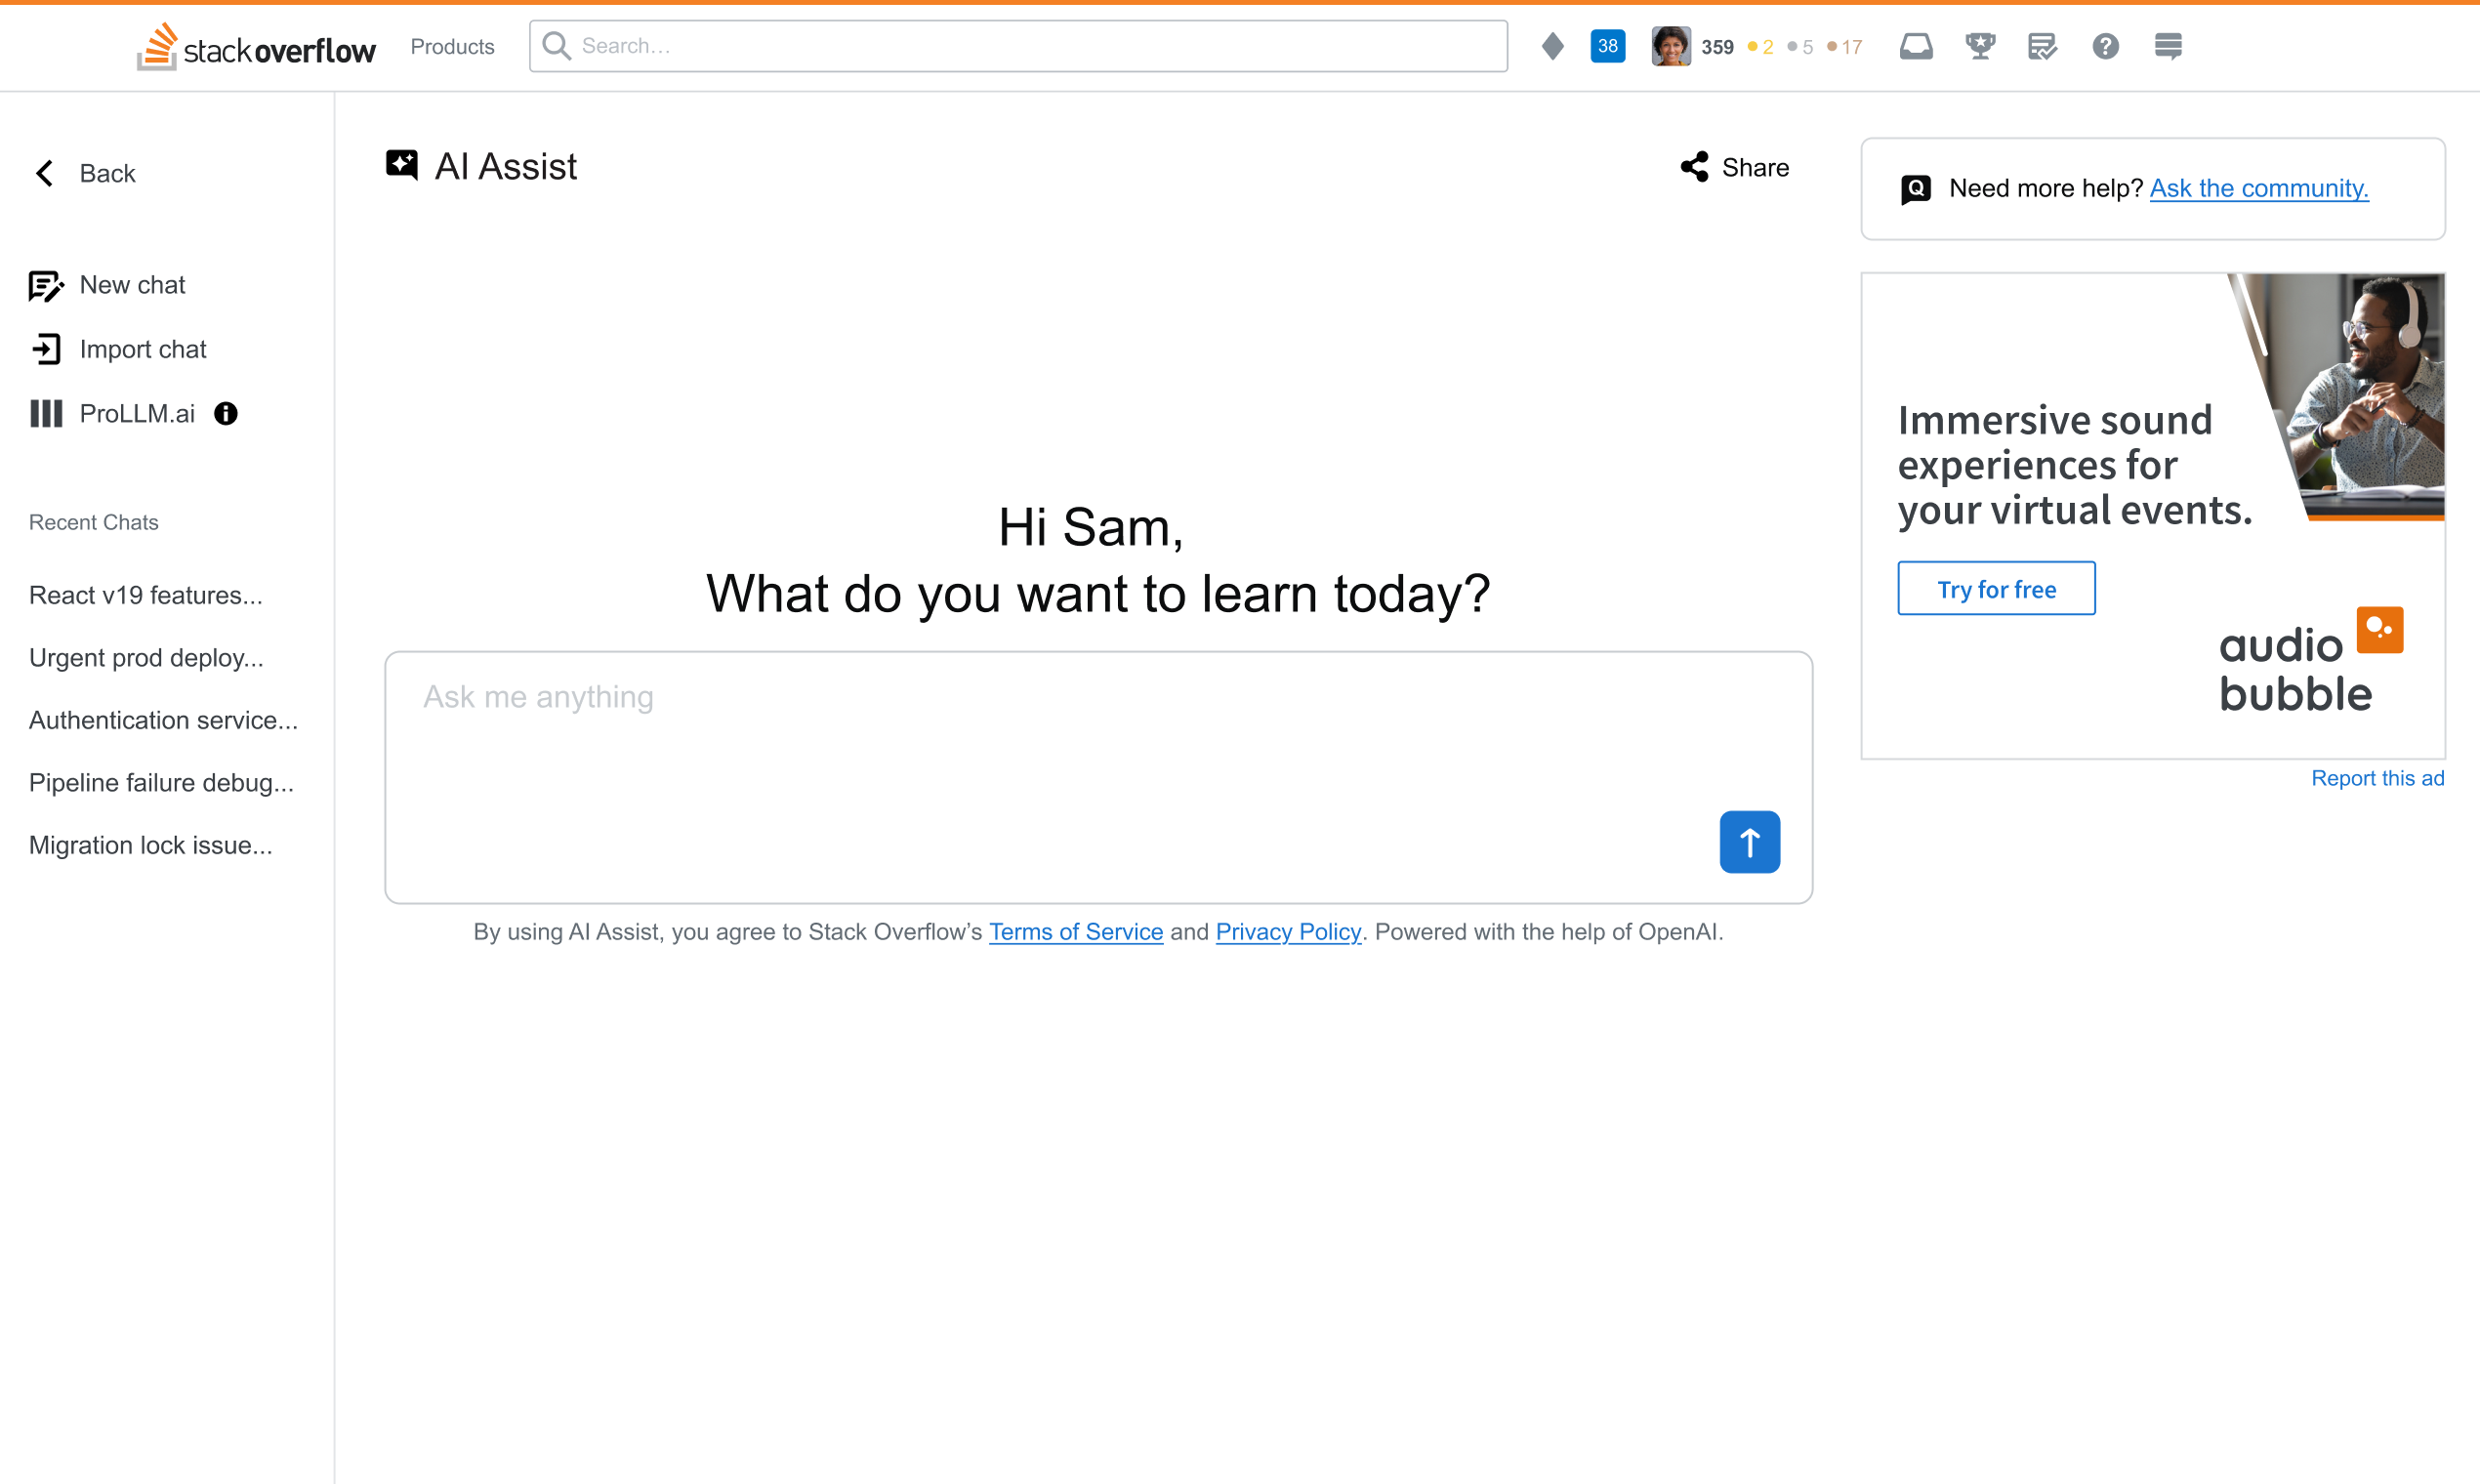The image size is (2480, 1484).
Task: Open the React v19 features chat
Action: click(145, 595)
